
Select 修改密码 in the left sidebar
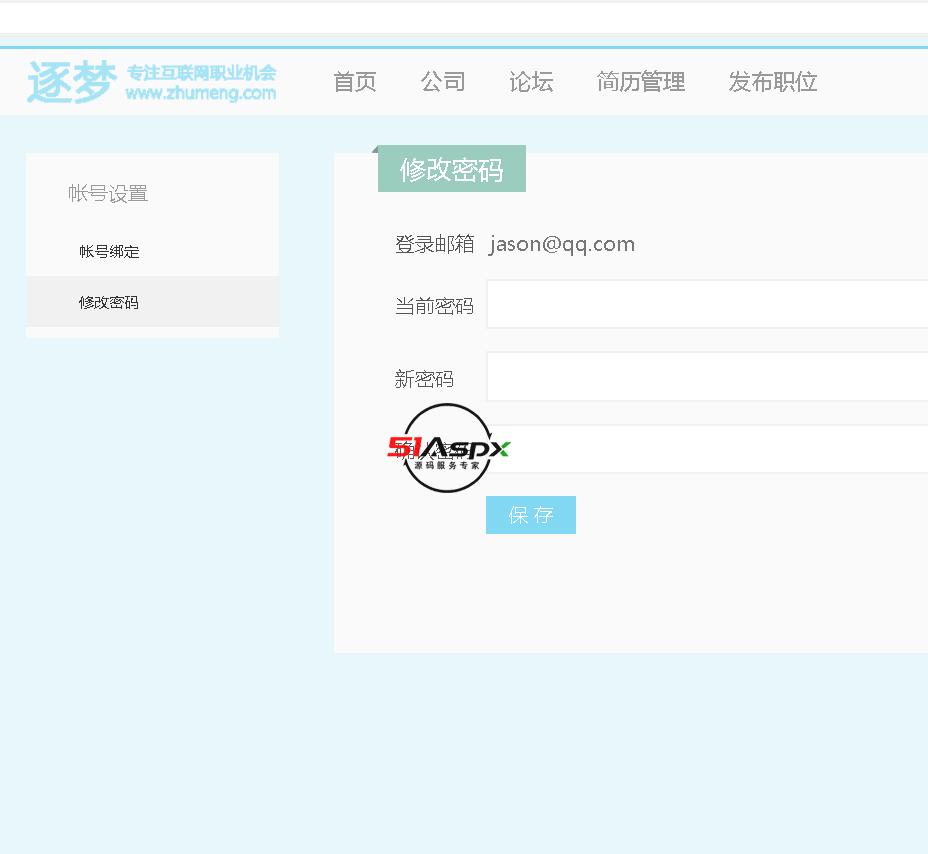pos(109,302)
